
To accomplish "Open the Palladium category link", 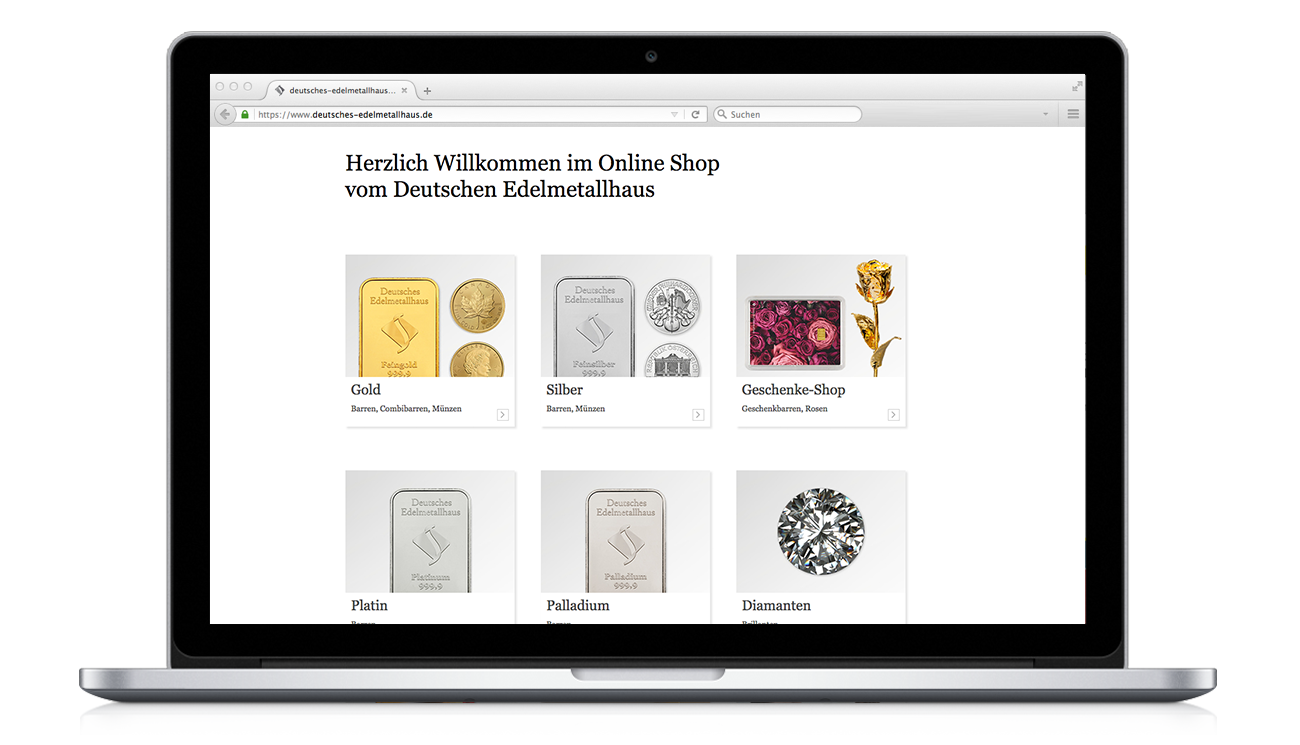I will [x=578, y=606].
